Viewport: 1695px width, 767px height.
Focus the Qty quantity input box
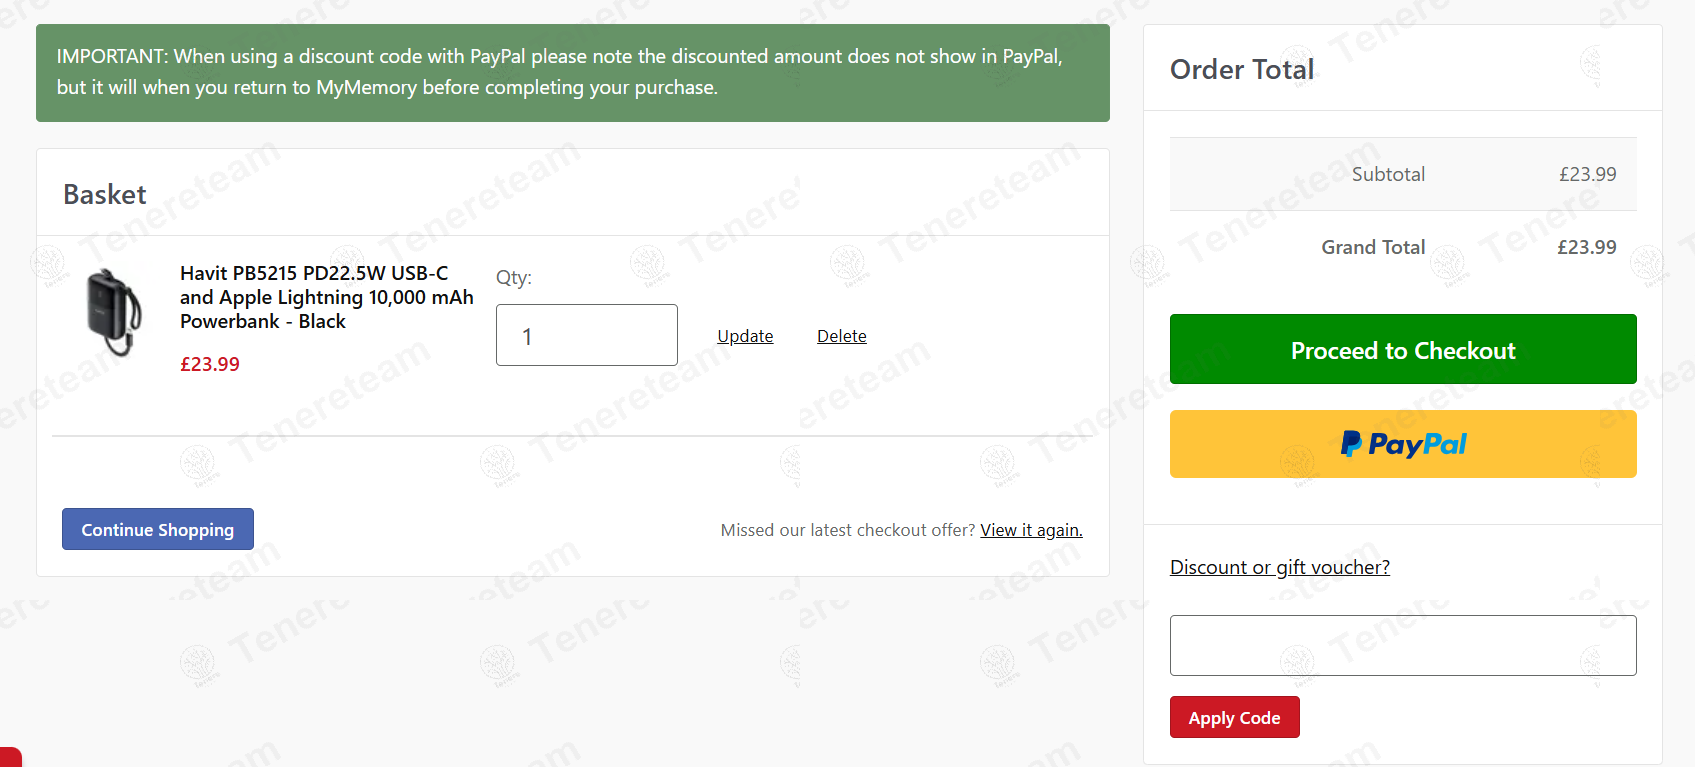point(586,335)
